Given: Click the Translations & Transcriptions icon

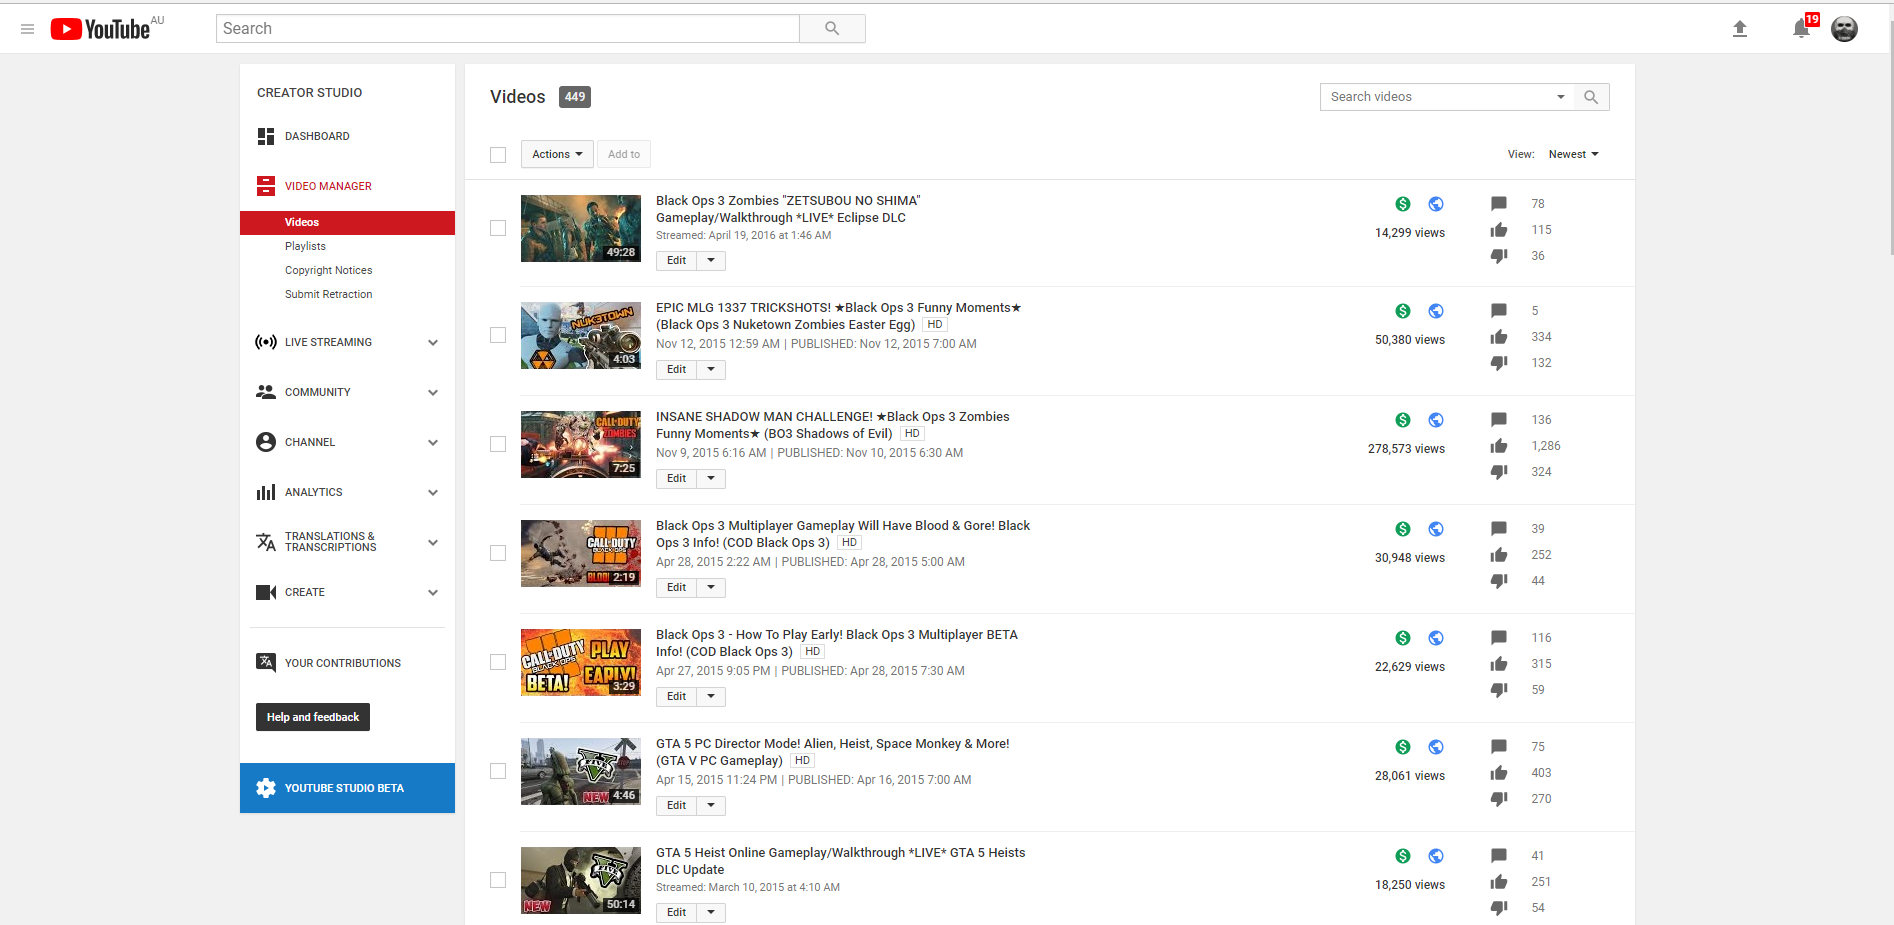Looking at the screenshot, I should tap(266, 542).
